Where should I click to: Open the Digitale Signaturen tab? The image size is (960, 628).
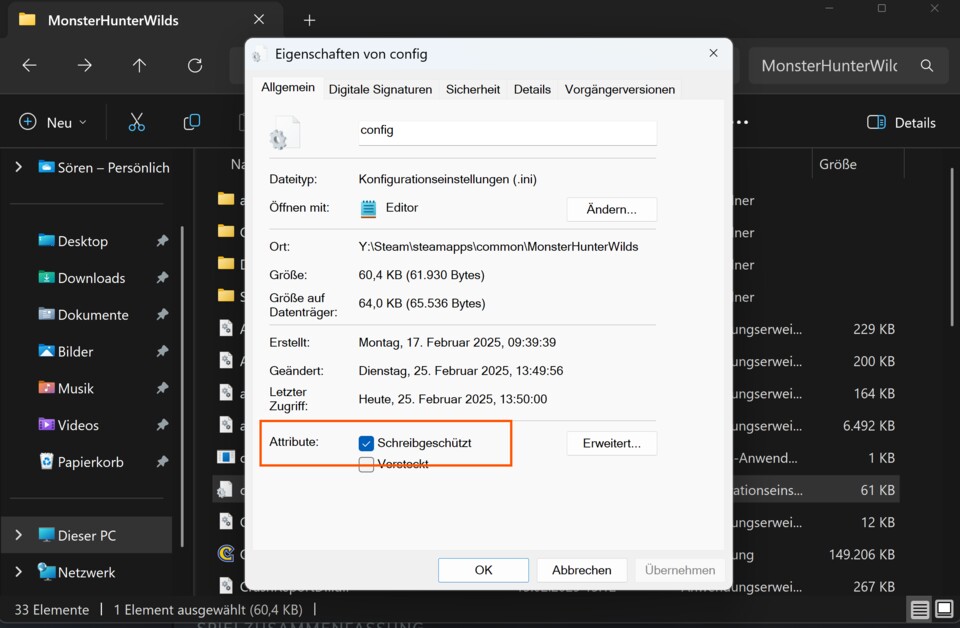pos(380,89)
